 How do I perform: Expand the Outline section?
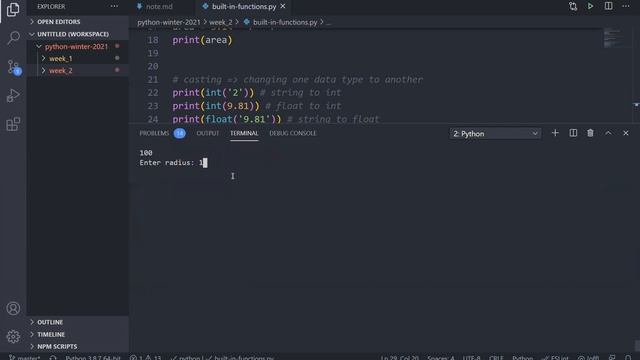click(78, 322)
